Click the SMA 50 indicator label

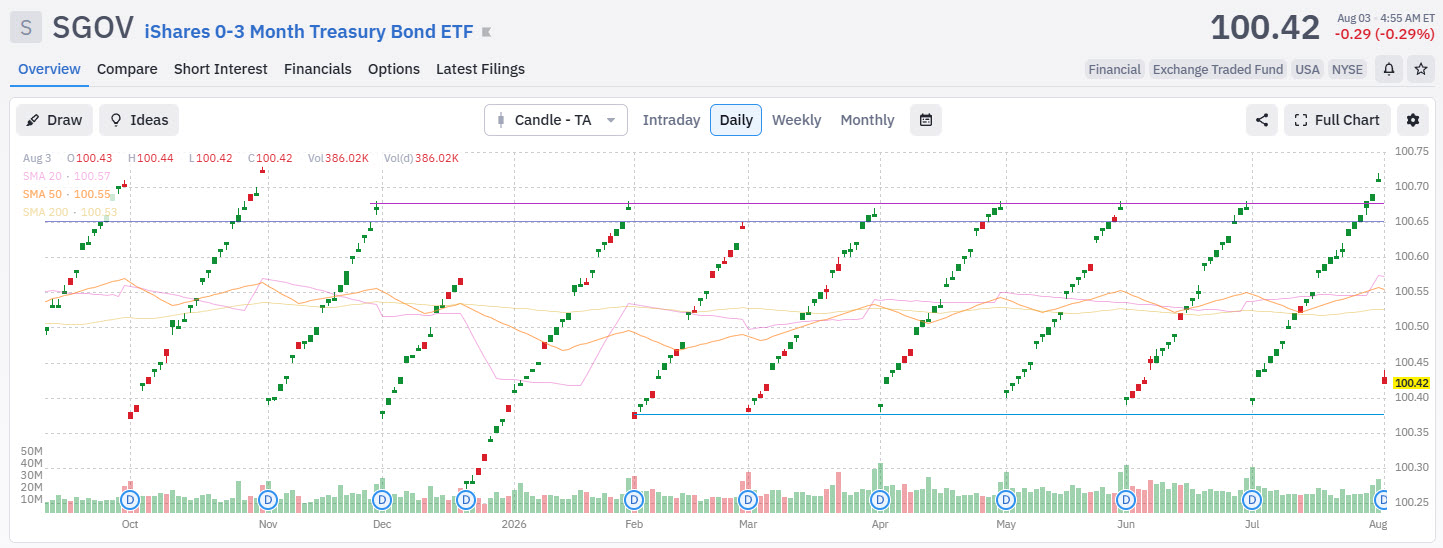click(x=66, y=194)
